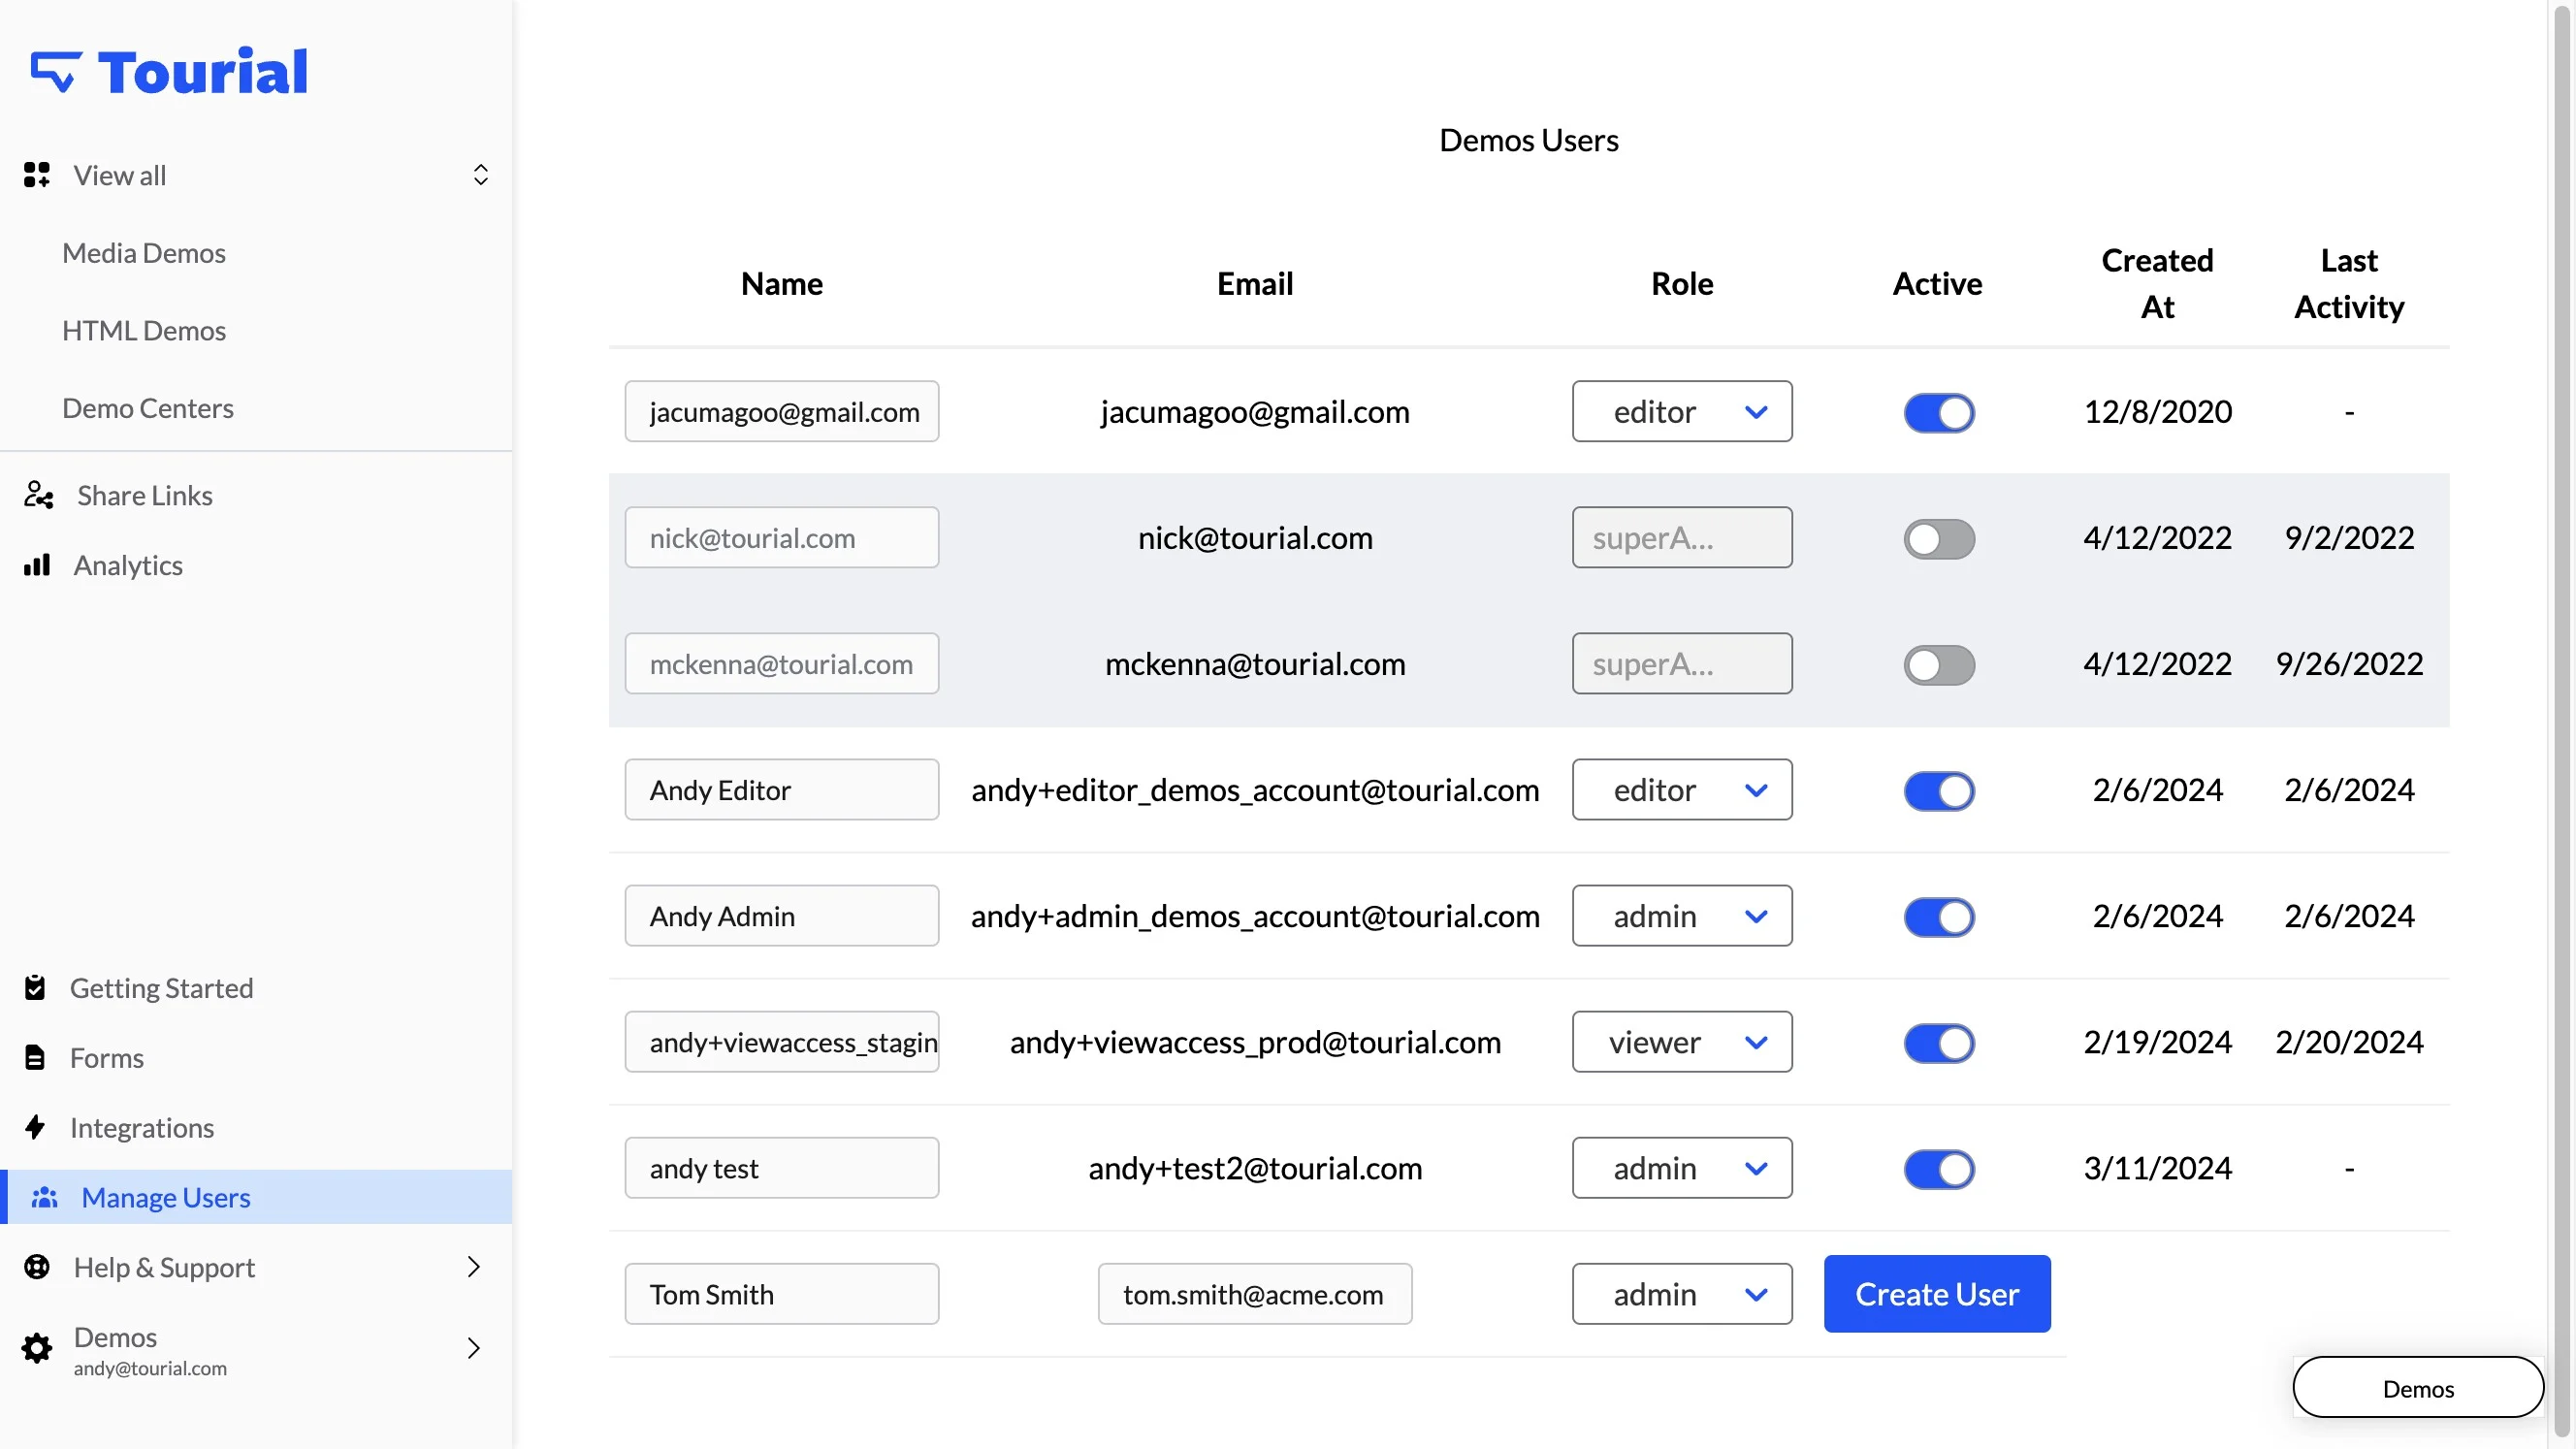
Task: Click email andy+admin_demos_account@tourial.com
Action: [x=1255, y=916]
